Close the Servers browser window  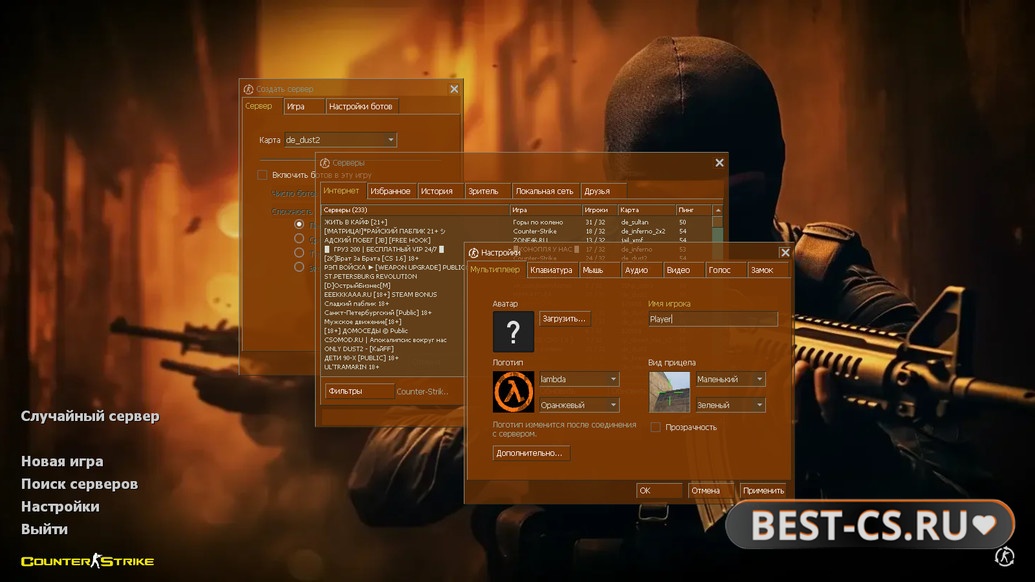click(x=719, y=162)
